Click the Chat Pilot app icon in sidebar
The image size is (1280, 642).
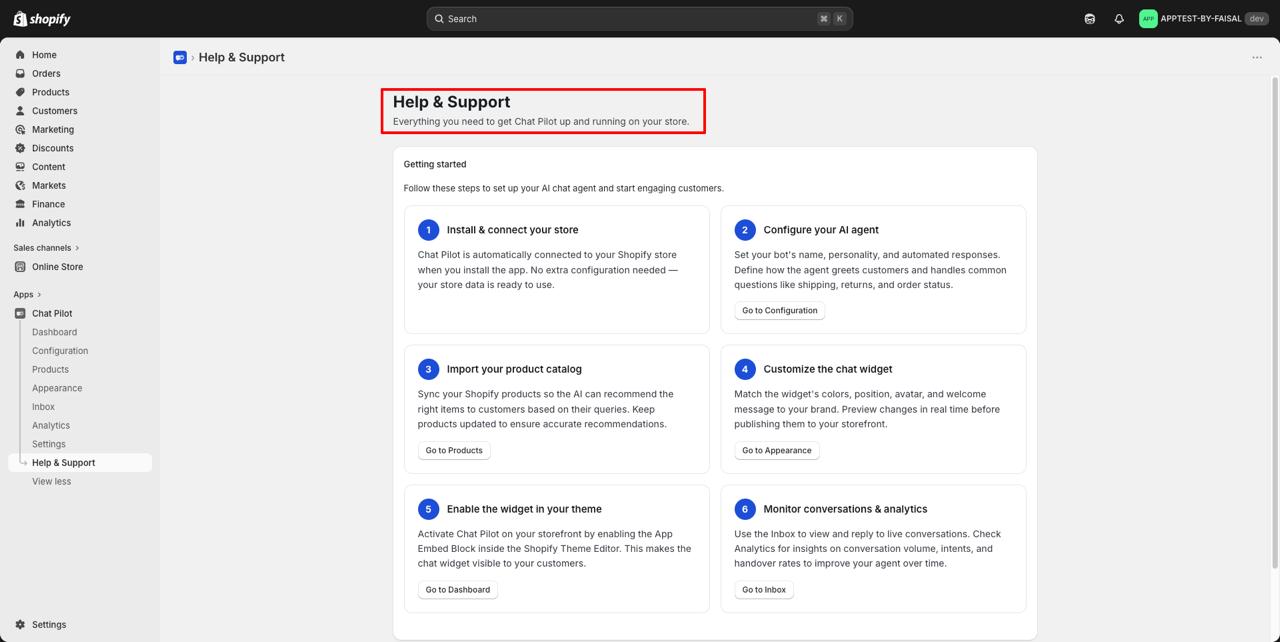coord(20,314)
